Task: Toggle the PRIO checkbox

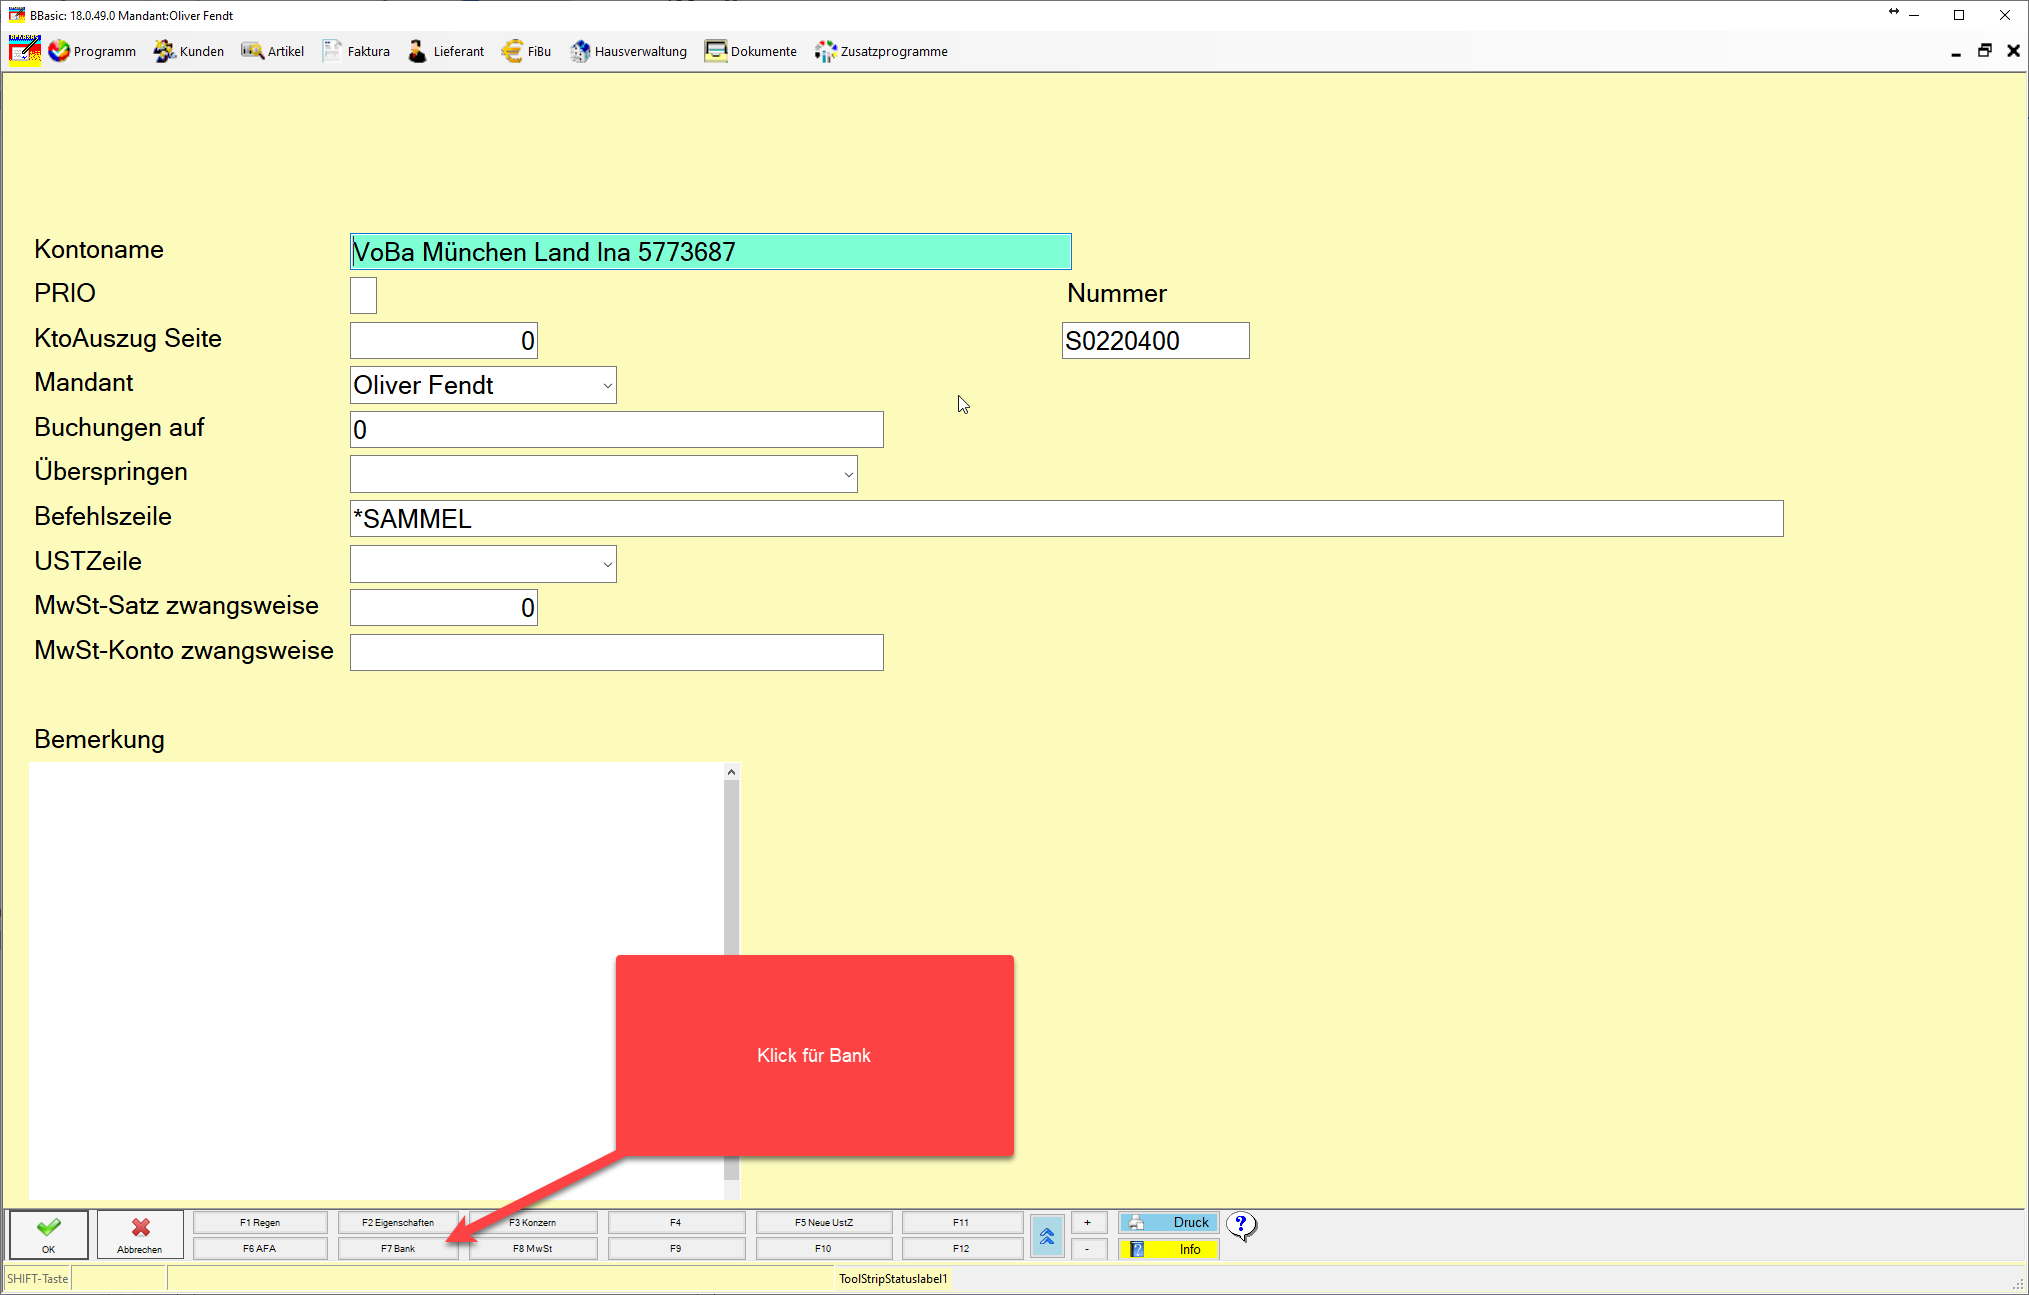Action: pyautogui.click(x=363, y=295)
